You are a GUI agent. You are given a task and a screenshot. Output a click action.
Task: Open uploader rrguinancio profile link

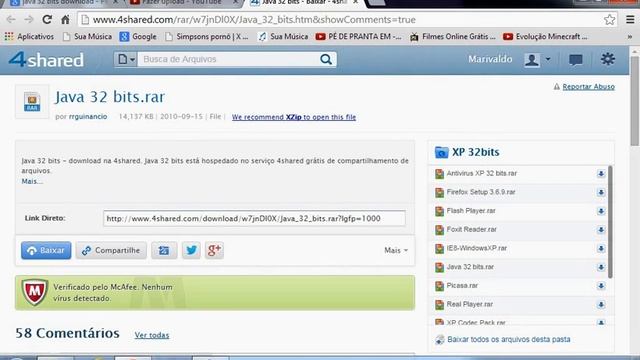point(88,117)
